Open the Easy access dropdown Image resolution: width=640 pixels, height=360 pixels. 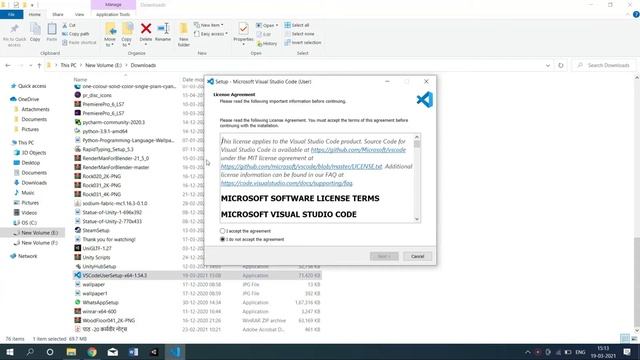pyautogui.click(x=211, y=34)
